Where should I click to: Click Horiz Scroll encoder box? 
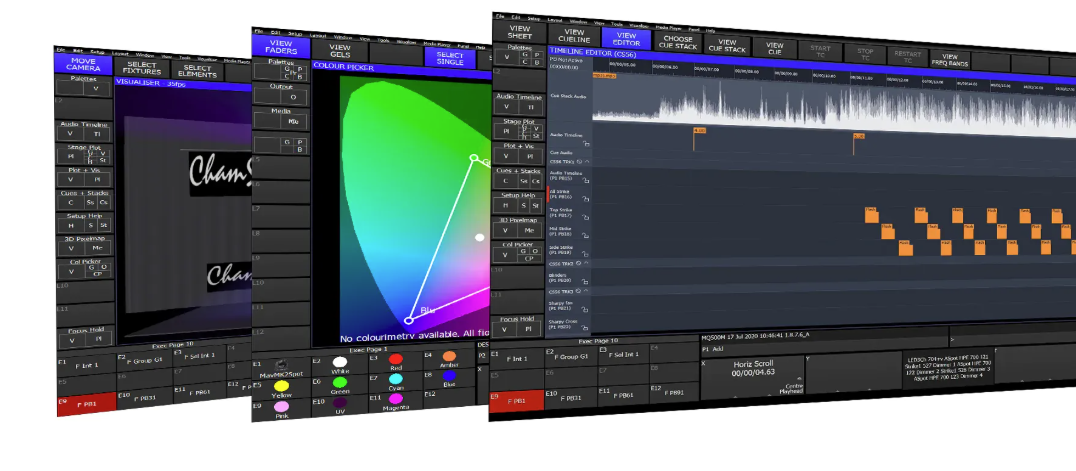pyautogui.click(x=752, y=376)
